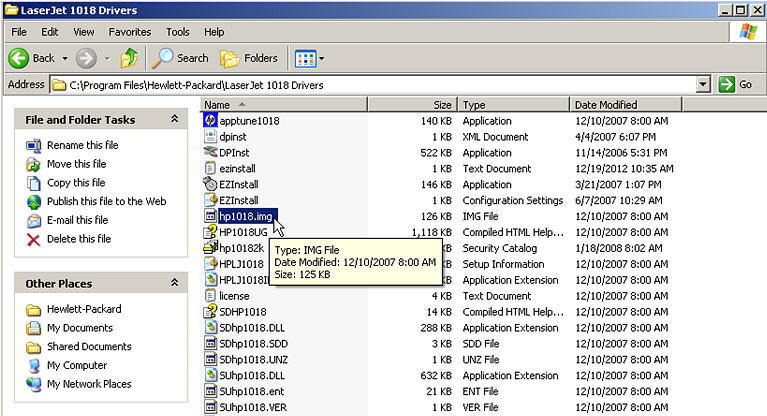Open the File menu
Viewport: 767px width, 416px height.
pos(19,32)
